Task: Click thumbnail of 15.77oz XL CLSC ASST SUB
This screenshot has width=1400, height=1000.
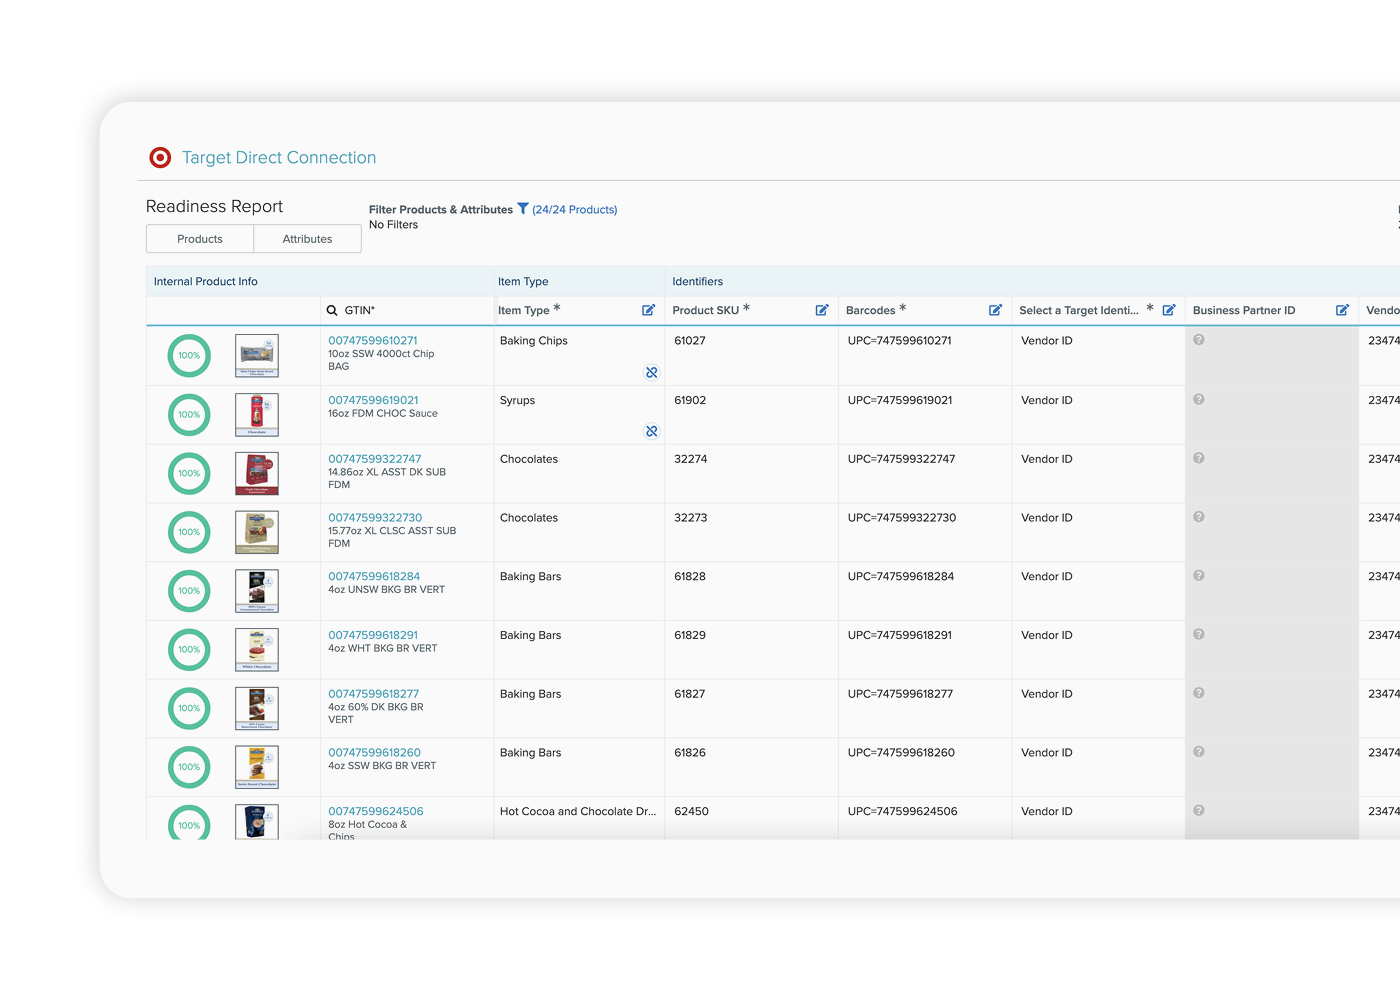Action: 257,532
